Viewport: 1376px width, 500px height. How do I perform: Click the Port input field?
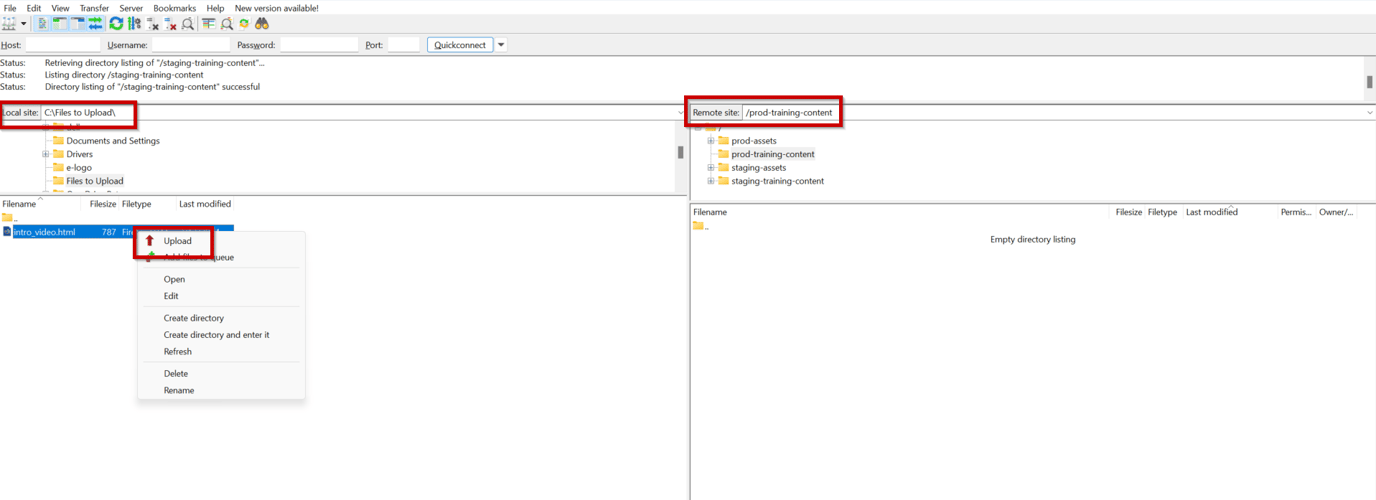tap(403, 45)
